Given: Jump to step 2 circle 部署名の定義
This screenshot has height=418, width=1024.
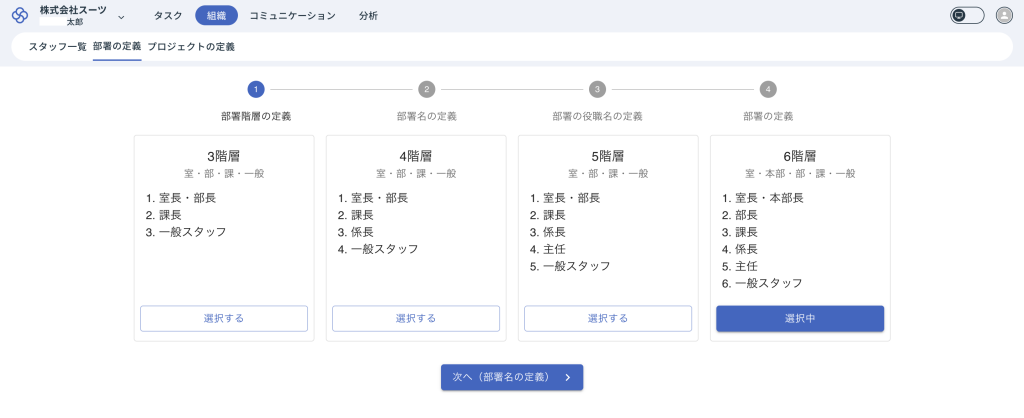Looking at the screenshot, I should pos(427,89).
